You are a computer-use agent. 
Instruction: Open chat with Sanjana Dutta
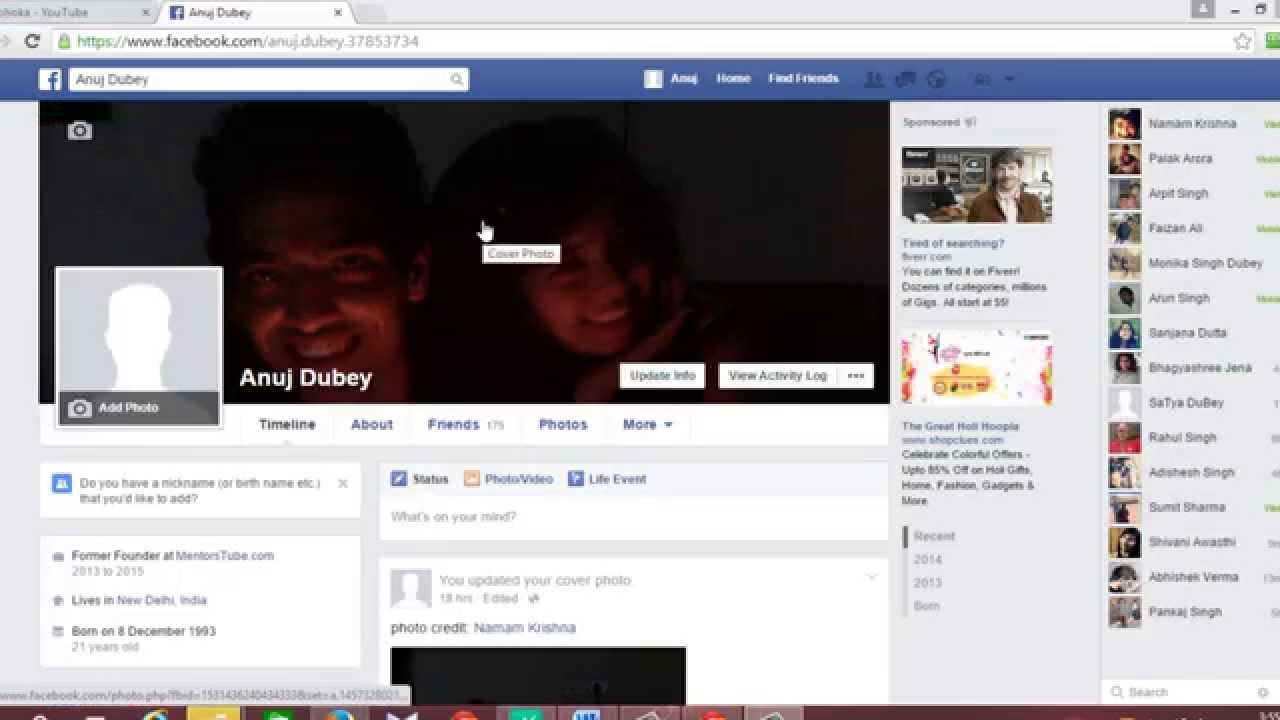1192,333
